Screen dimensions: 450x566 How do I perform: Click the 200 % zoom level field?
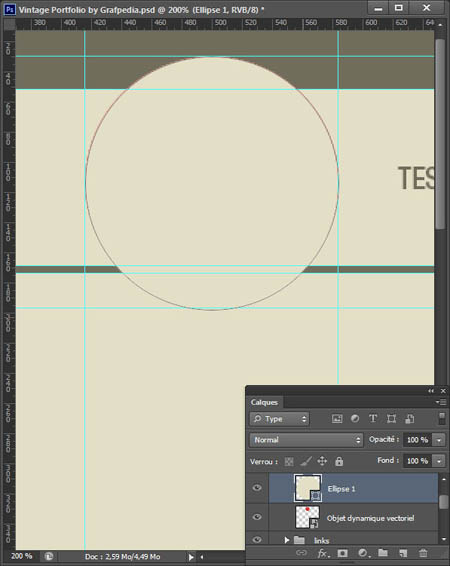pyautogui.click(x=22, y=556)
